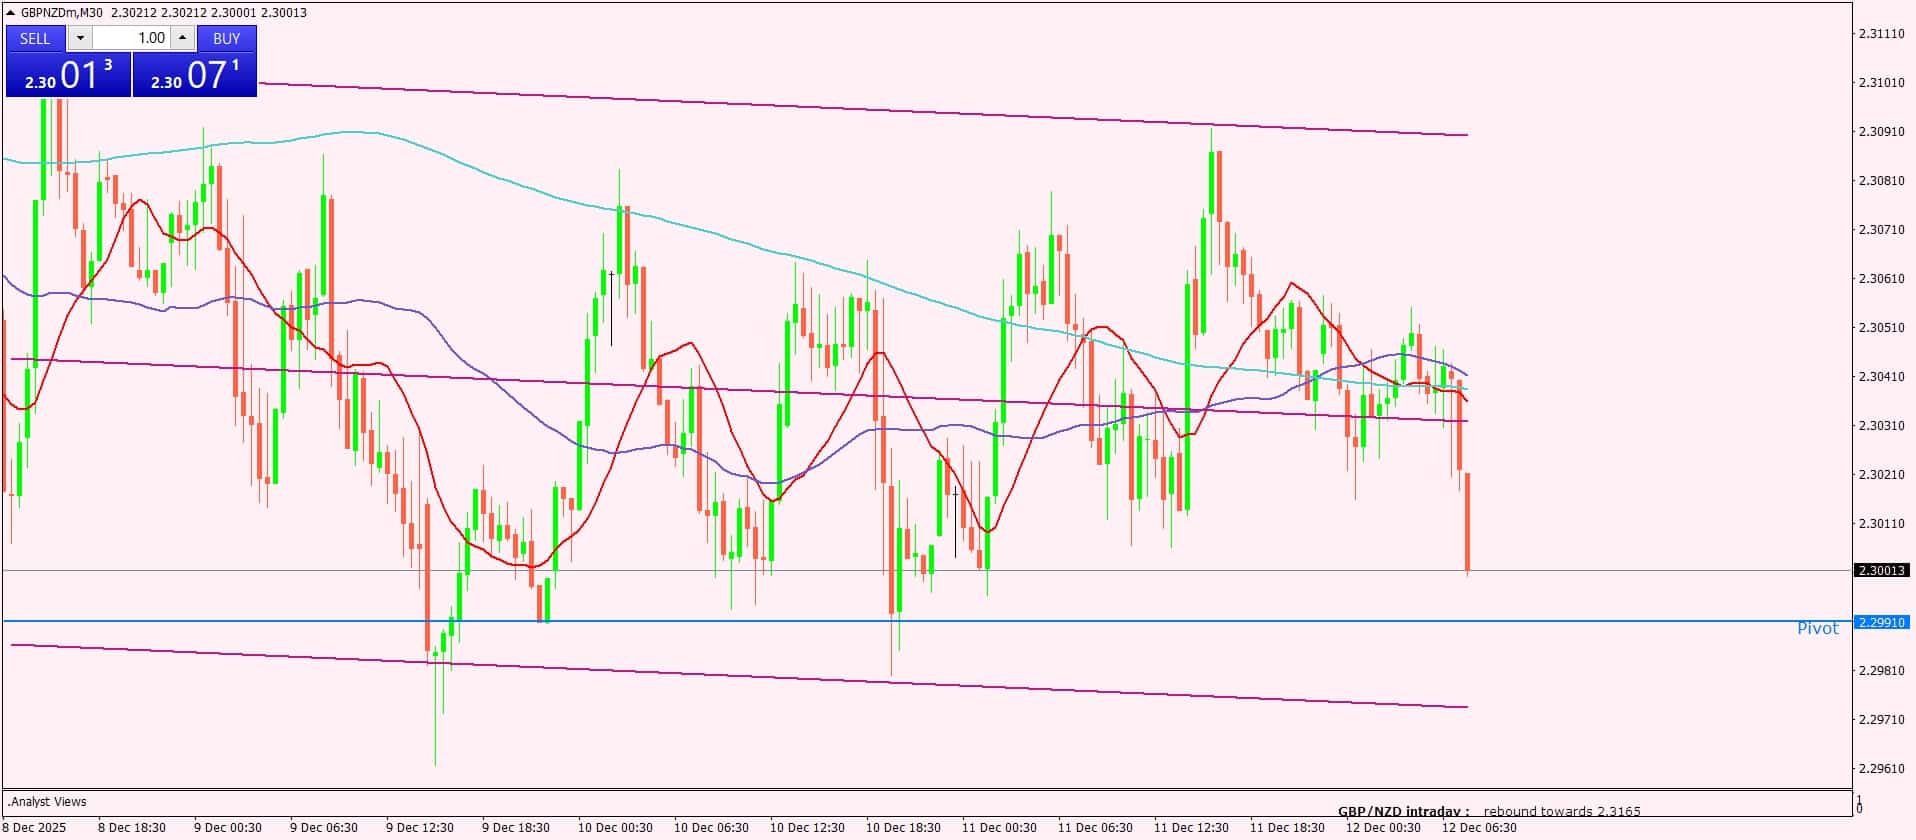Click the 2.29610 level on price scale
Screen dimensions: 1916x840
(1880, 768)
